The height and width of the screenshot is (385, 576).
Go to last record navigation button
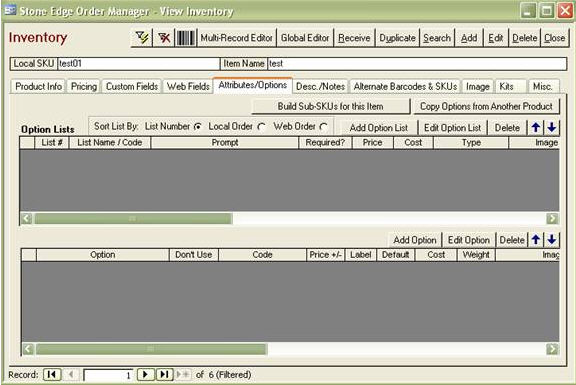[165, 374]
